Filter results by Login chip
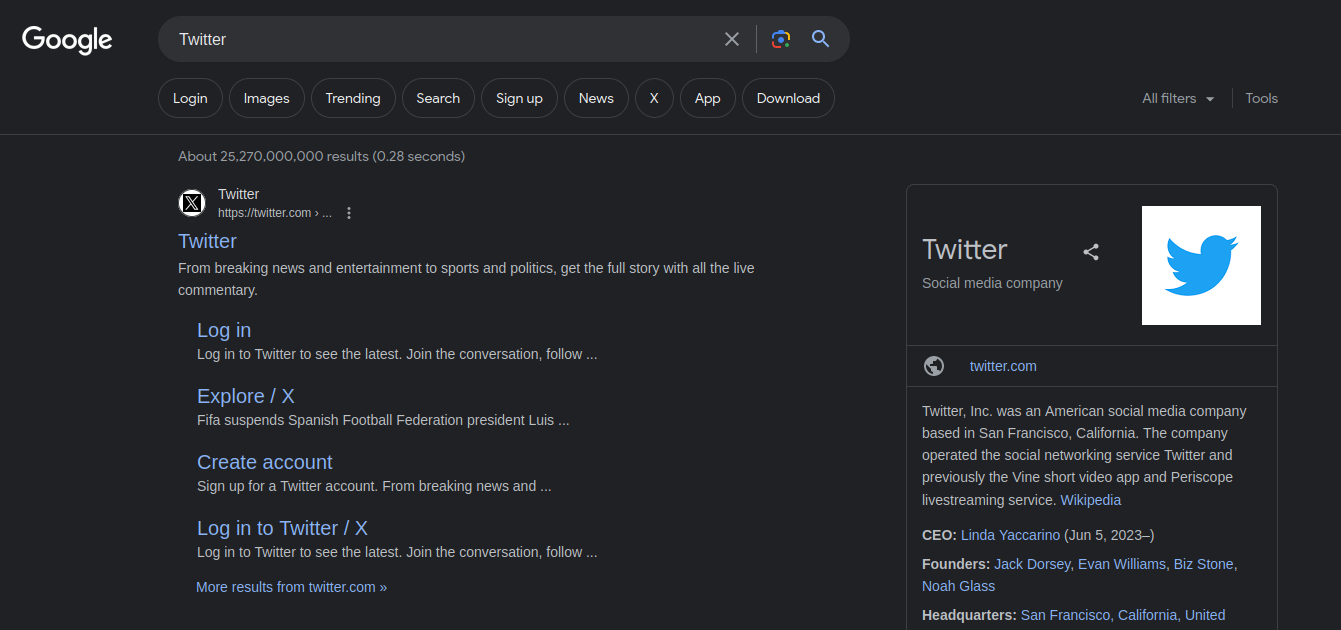The height and width of the screenshot is (630, 1341). [190, 98]
